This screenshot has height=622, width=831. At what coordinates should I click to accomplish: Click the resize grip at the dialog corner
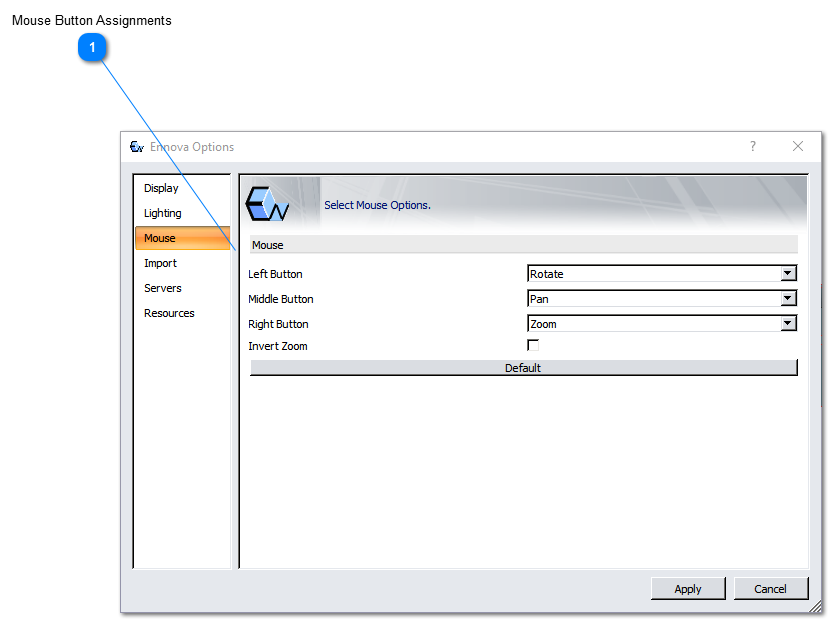[x=815, y=606]
